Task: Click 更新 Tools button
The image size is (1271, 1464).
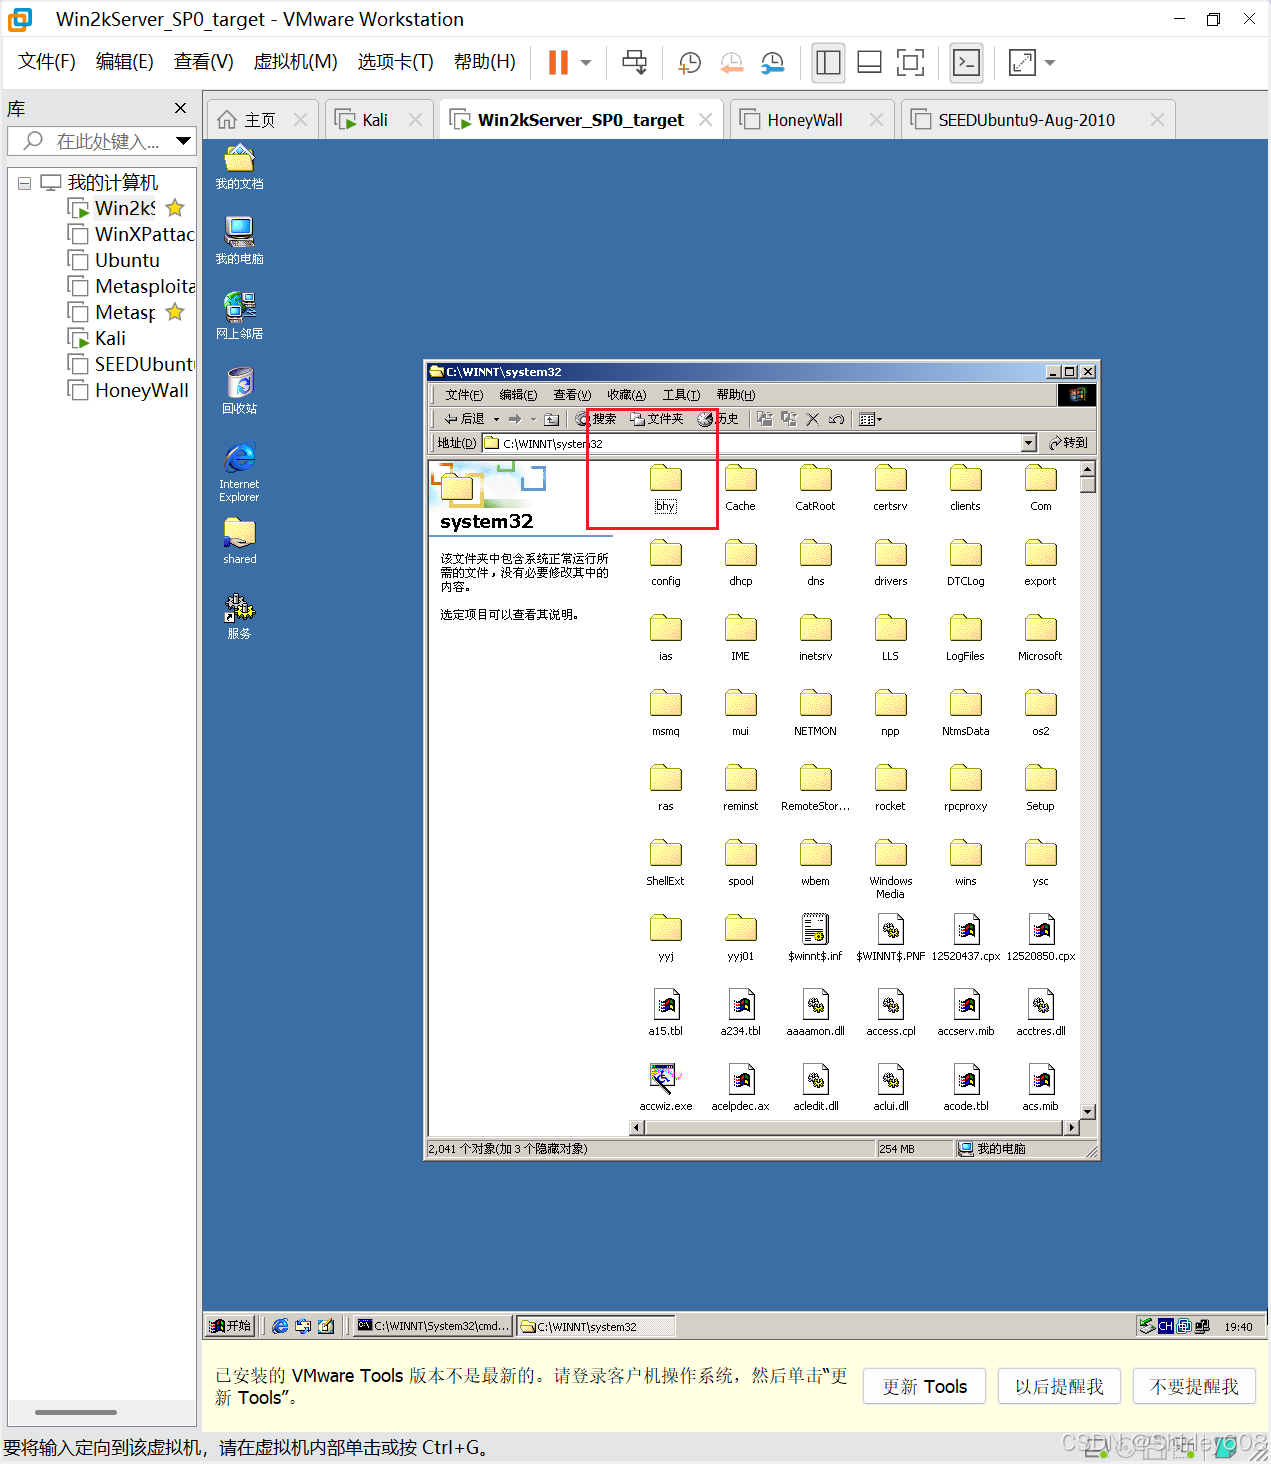Action: (x=924, y=1386)
